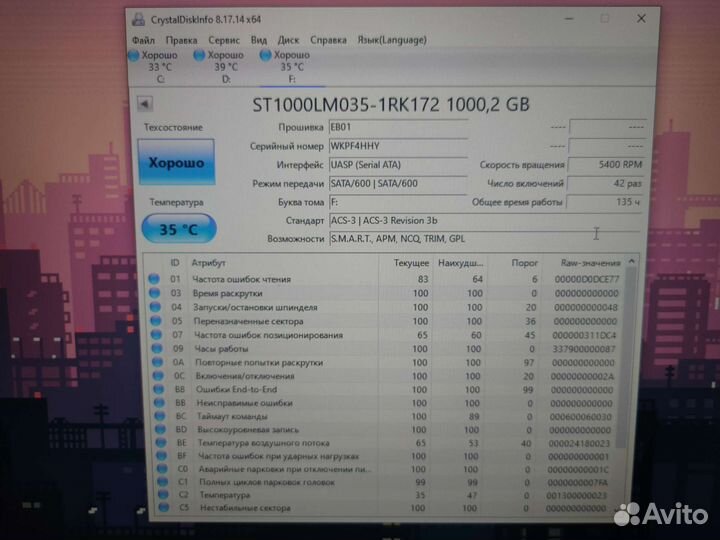Image resolution: width=720 pixels, height=540 pixels.
Task: Click status icon of attribute 09 row
Action: [x=157, y=349]
